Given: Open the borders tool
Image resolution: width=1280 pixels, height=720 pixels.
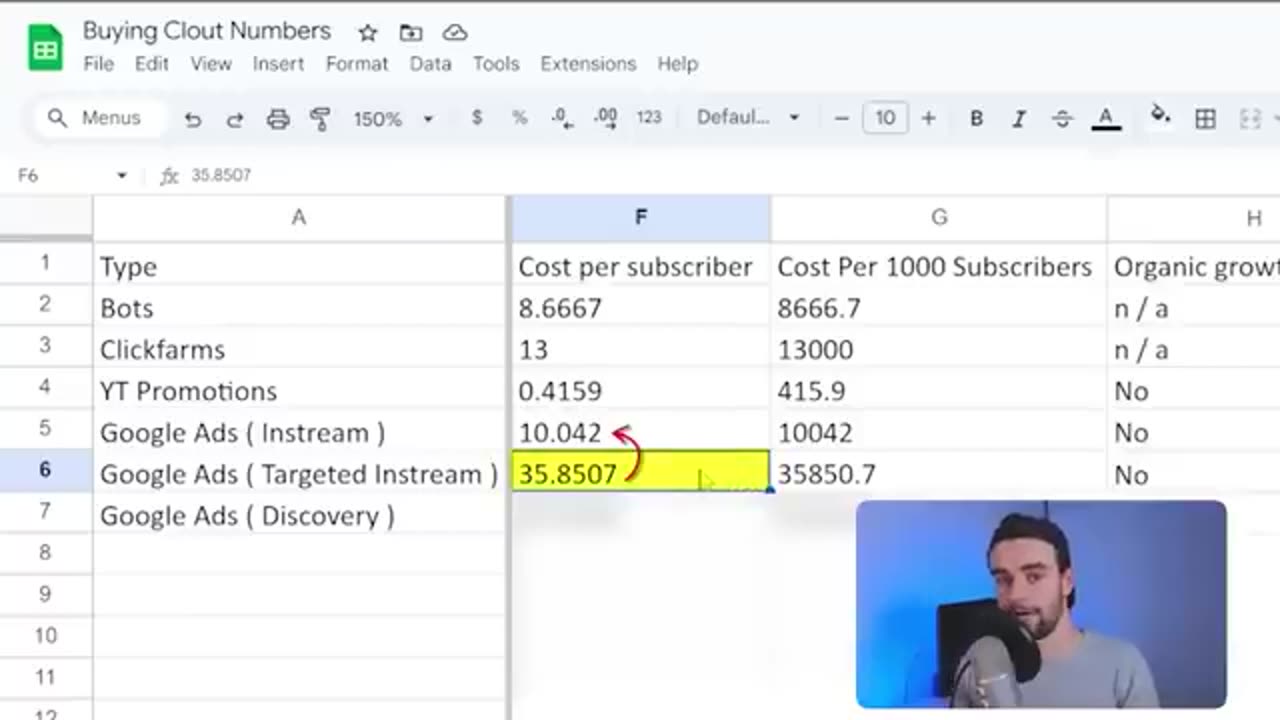Looking at the screenshot, I should 1205,119.
